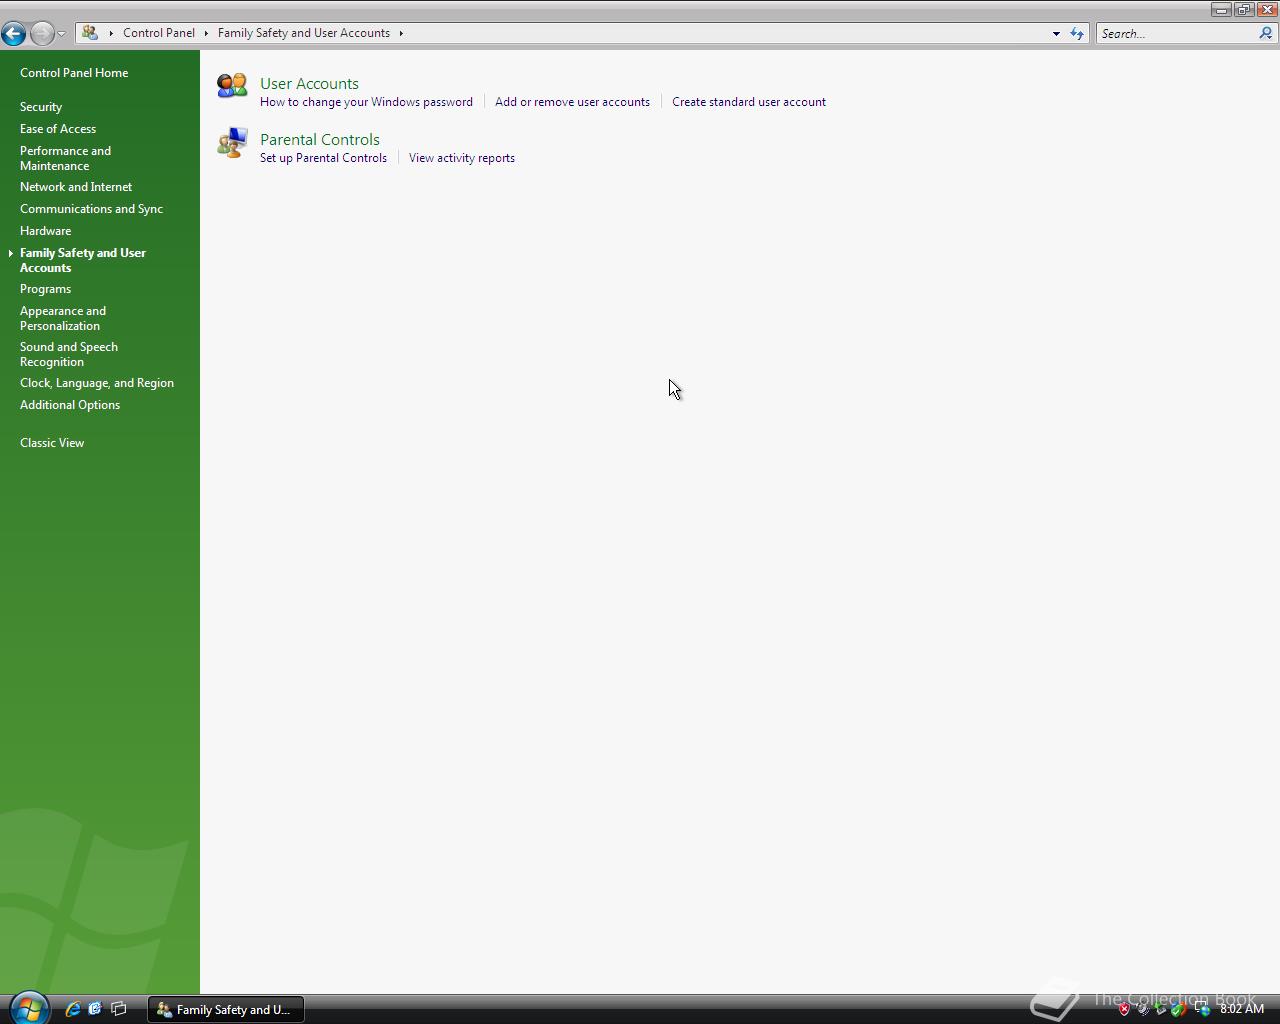The width and height of the screenshot is (1280, 1024).
Task: Click the Refresh icon in address bar
Action: [x=1077, y=33]
